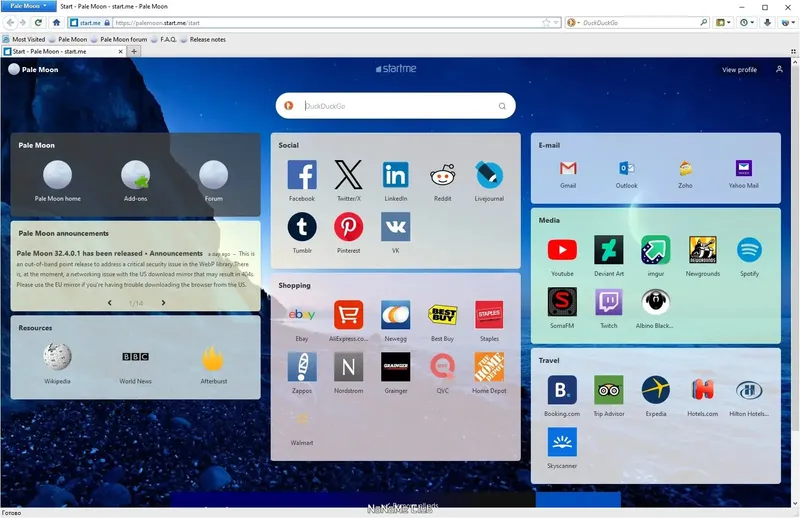
Task: Open the Home Depot shortcut
Action: tap(489, 367)
